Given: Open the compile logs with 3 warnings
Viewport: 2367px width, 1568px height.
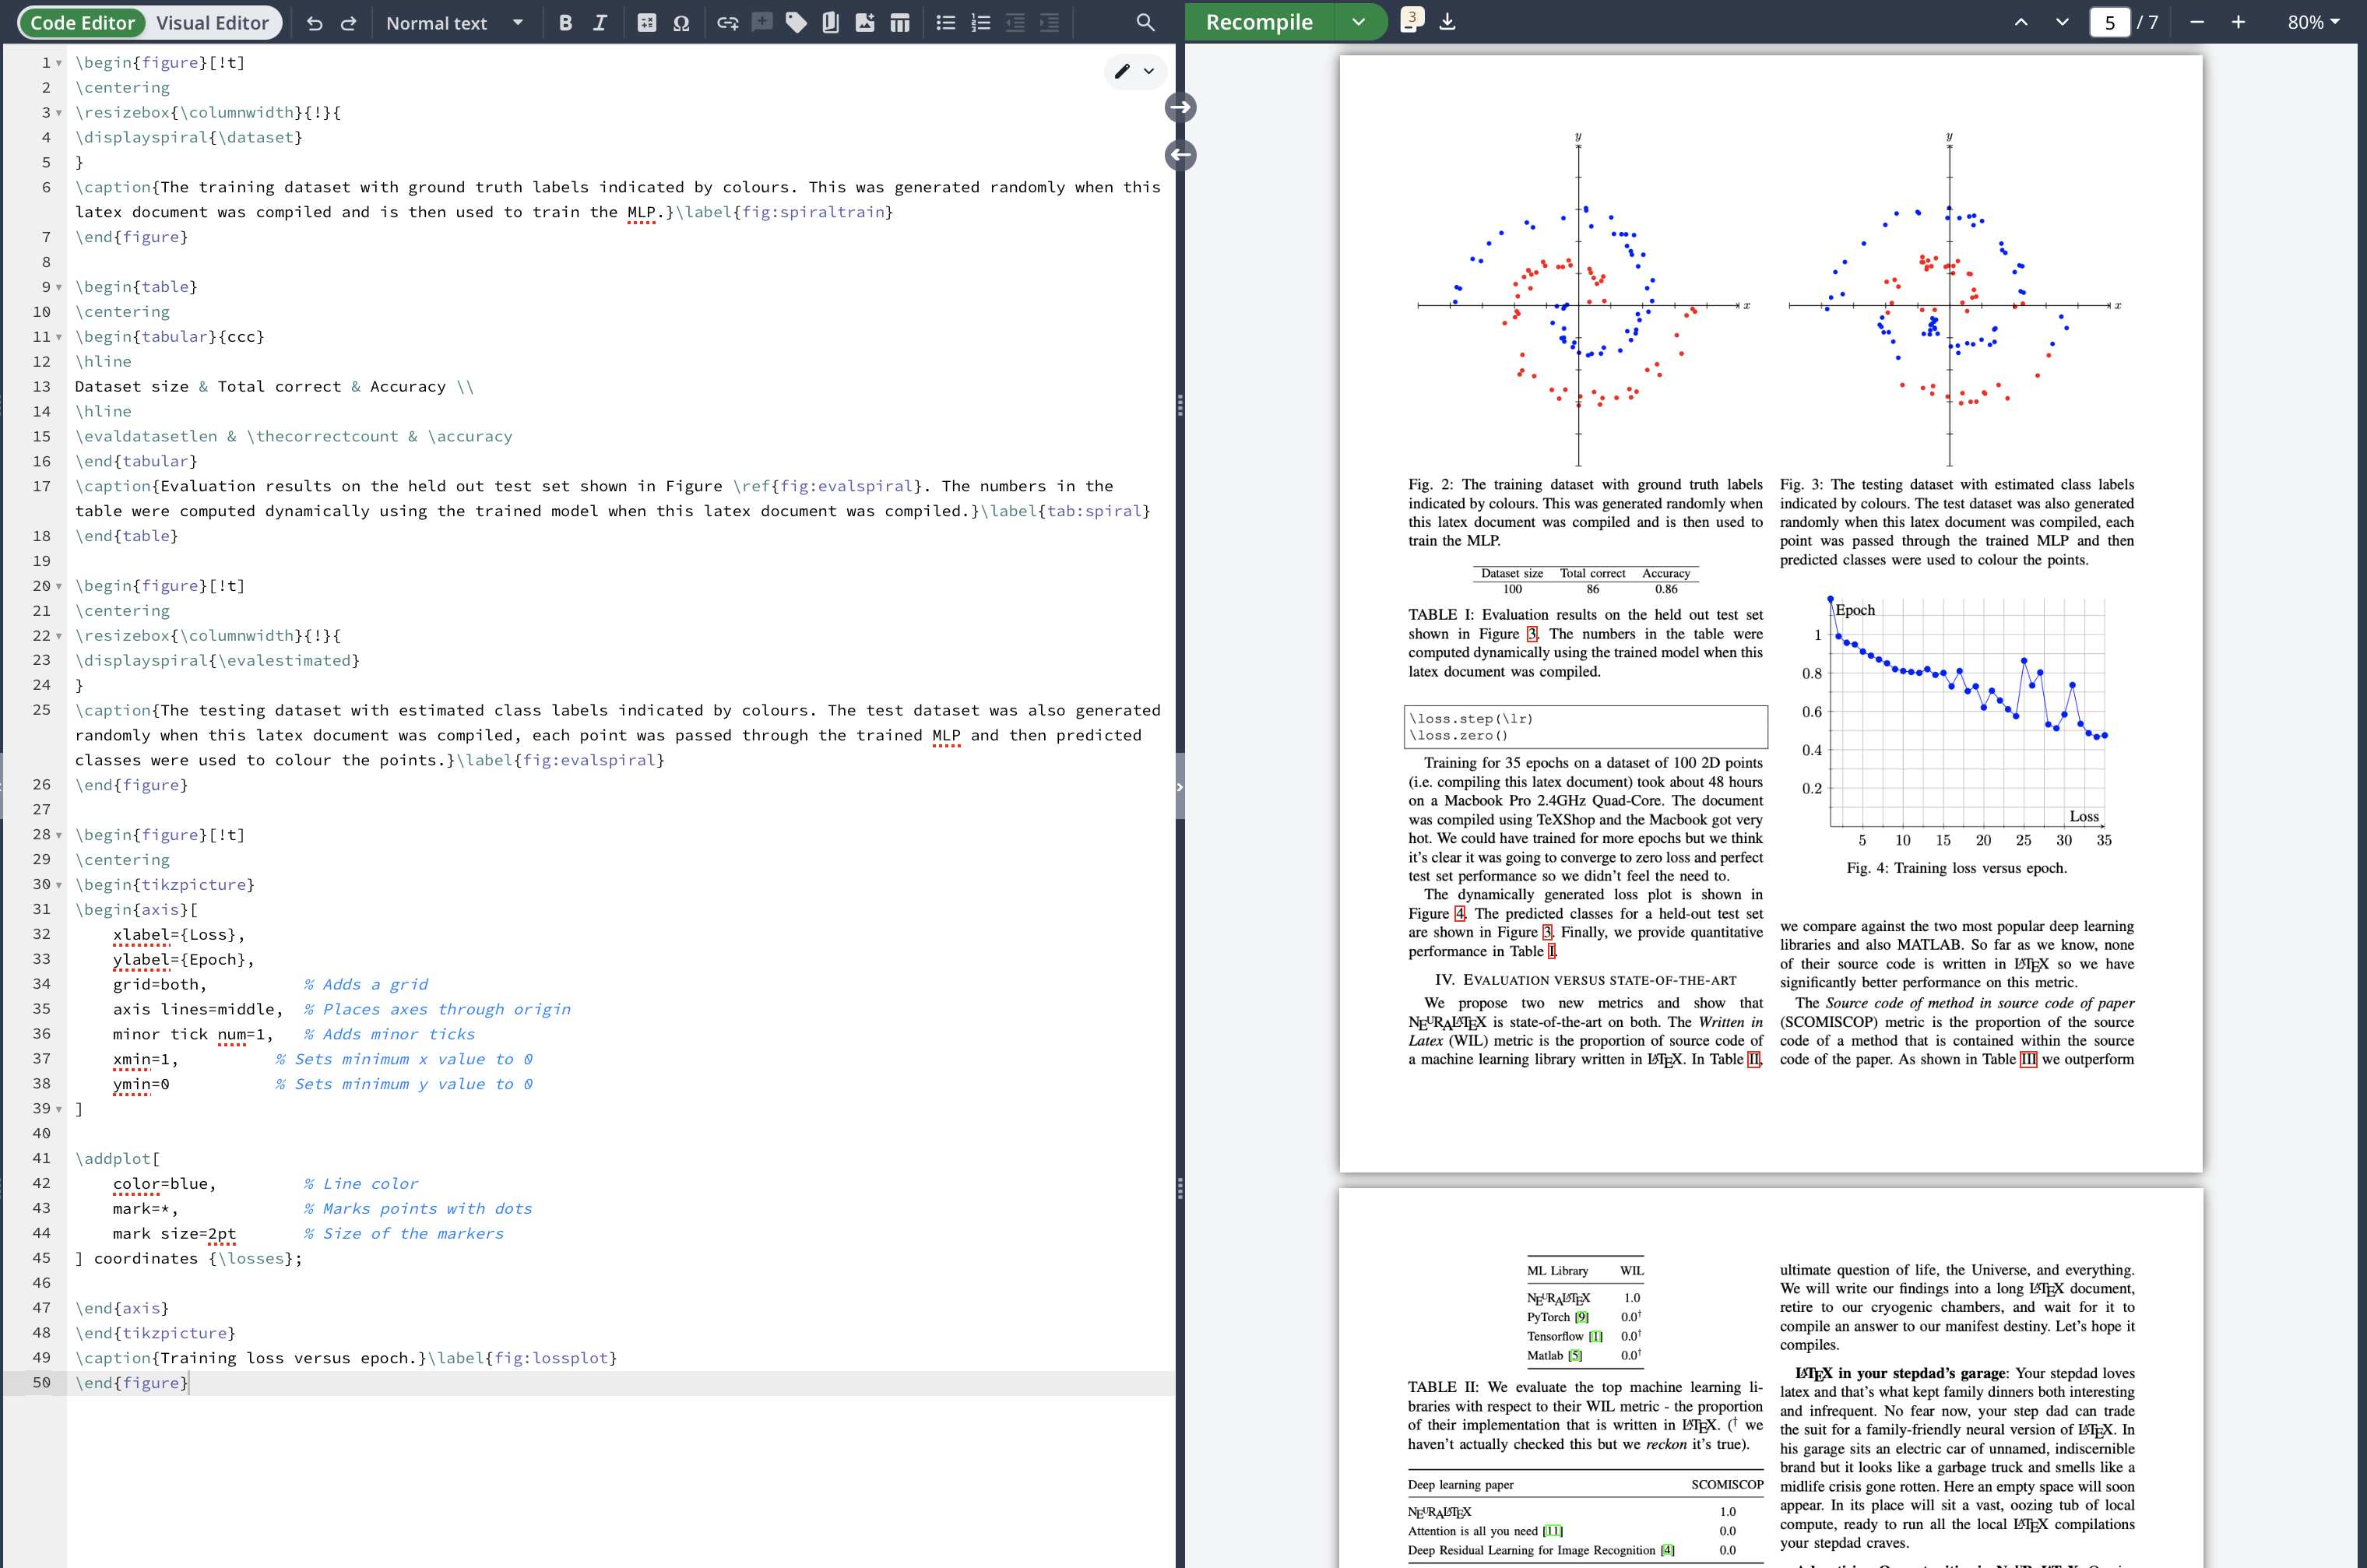Looking at the screenshot, I should [1411, 20].
